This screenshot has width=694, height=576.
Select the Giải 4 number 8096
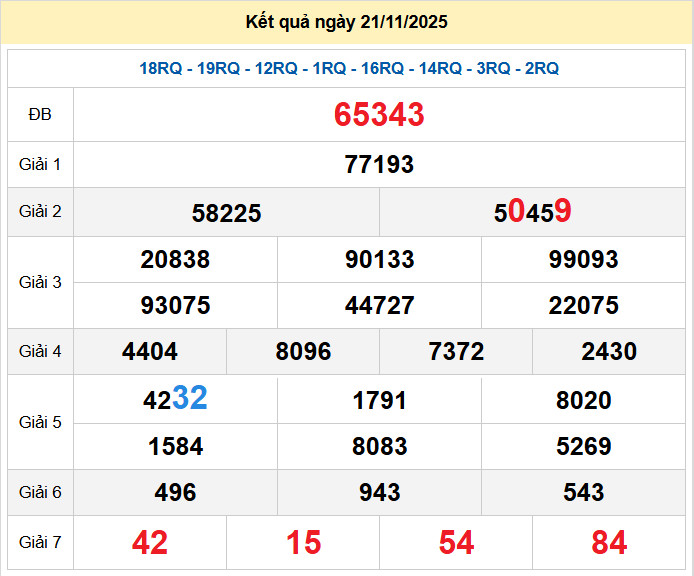tap(303, 352)
